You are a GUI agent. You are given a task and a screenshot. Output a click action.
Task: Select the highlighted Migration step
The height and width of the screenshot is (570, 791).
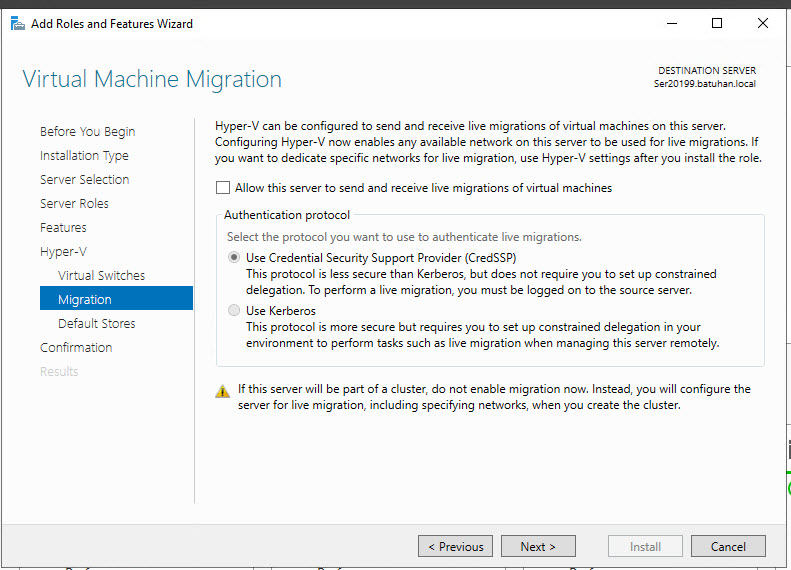(85, 300)
